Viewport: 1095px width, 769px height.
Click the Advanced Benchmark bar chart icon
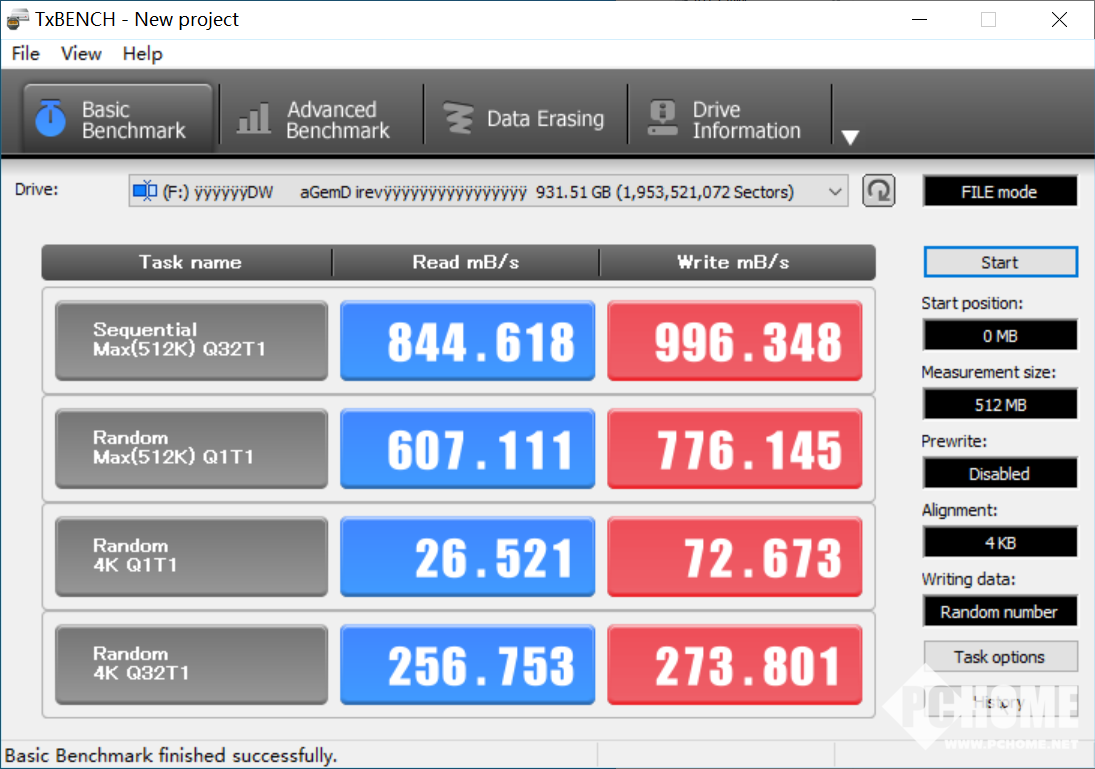[x=253, y=118]
